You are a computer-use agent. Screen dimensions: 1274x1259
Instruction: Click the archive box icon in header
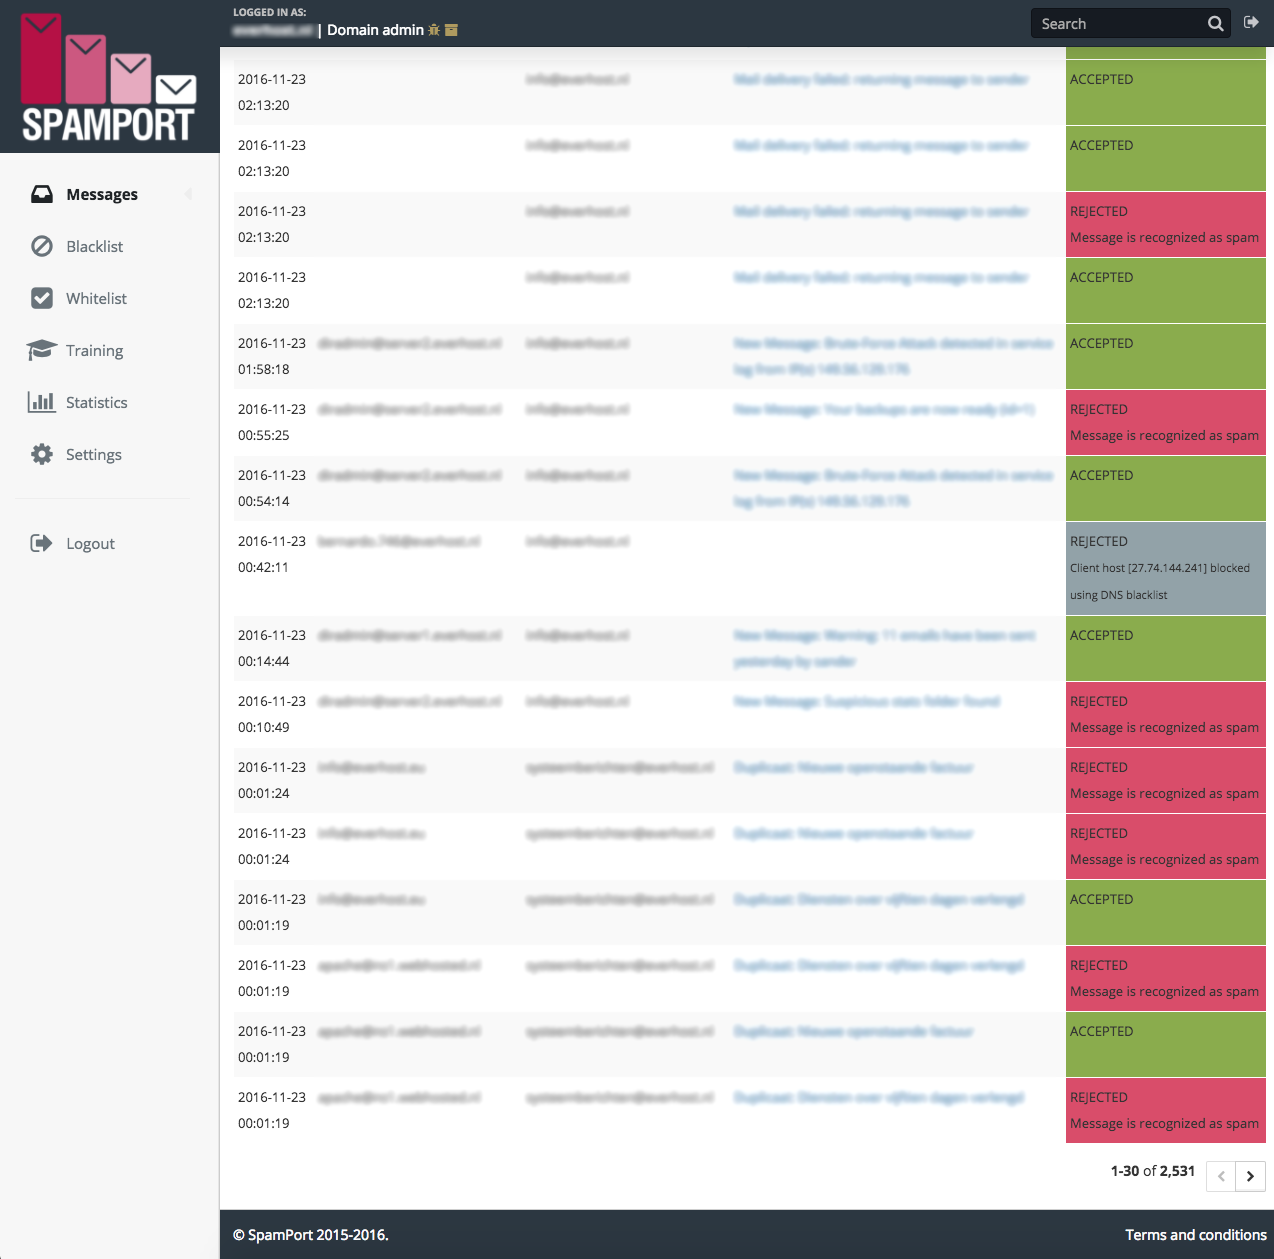click(x=451, y=30)
